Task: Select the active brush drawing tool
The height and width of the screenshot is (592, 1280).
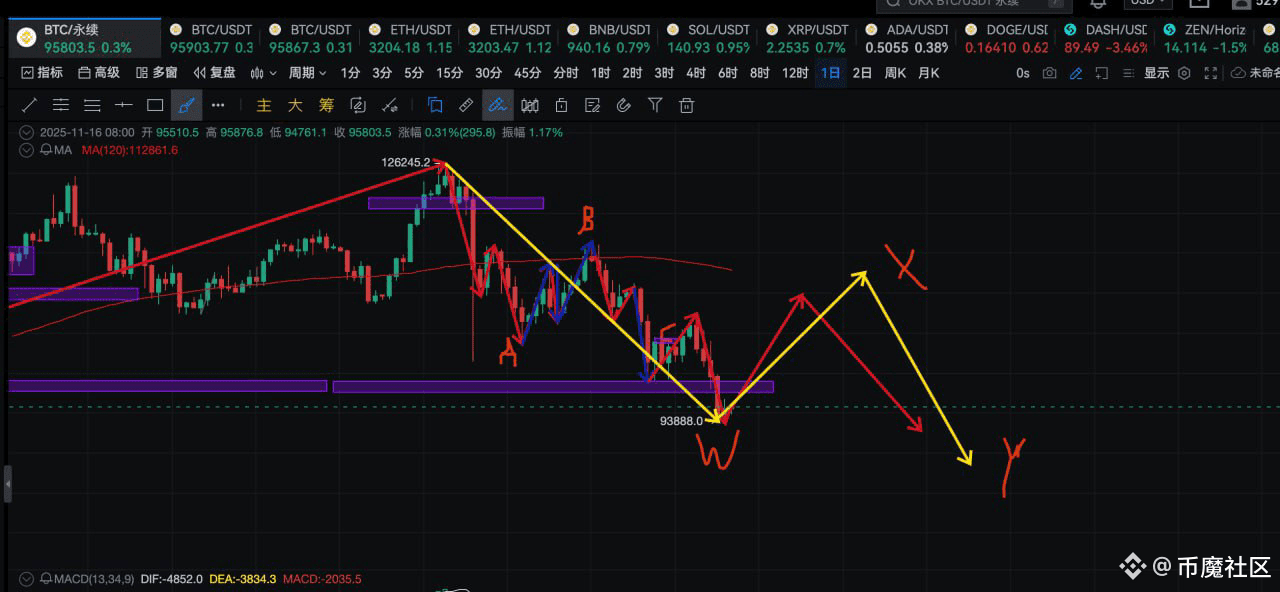Action: click(x=186, y=105)
